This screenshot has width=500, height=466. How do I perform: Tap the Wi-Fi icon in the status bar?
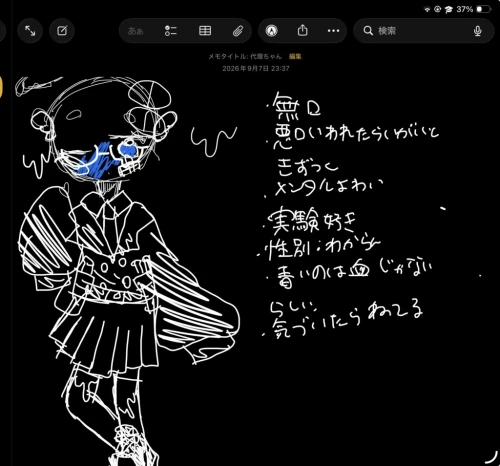point(427,9)
